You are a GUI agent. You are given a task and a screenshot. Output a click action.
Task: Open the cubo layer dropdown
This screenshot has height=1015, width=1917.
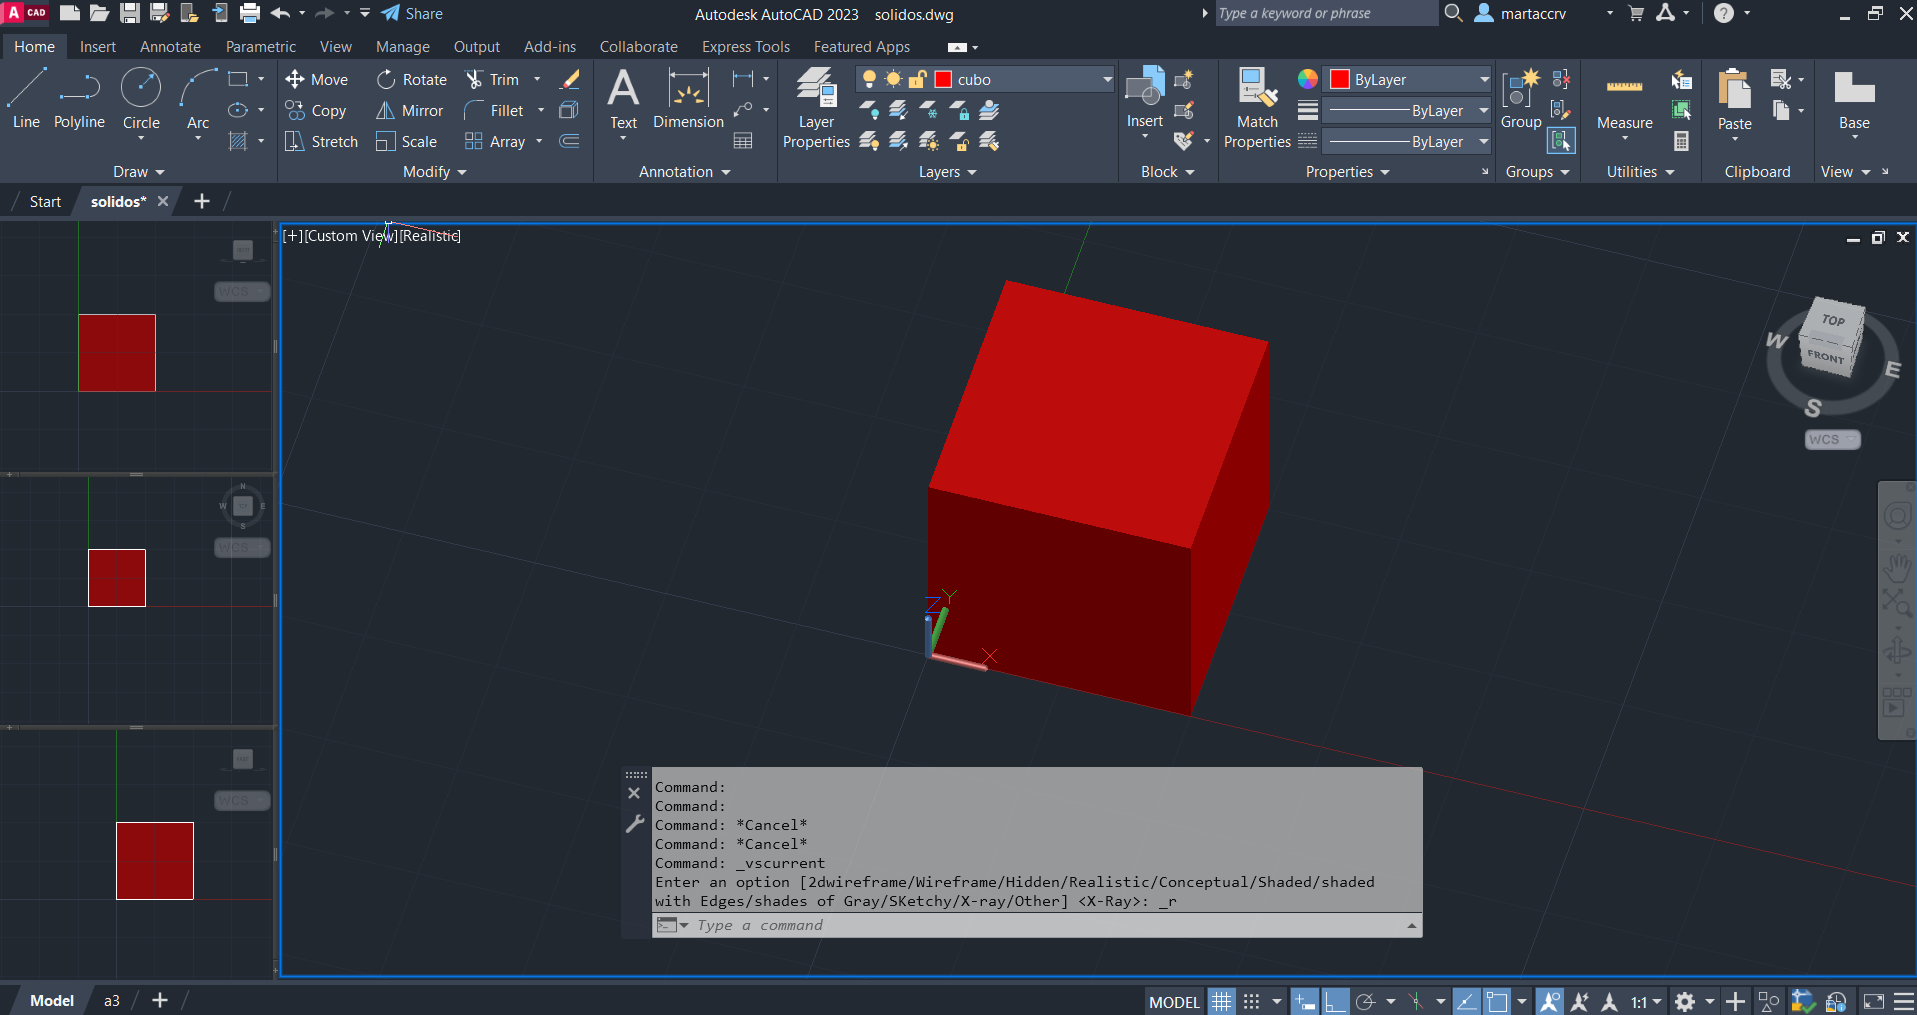click(x=1107, y=80)
